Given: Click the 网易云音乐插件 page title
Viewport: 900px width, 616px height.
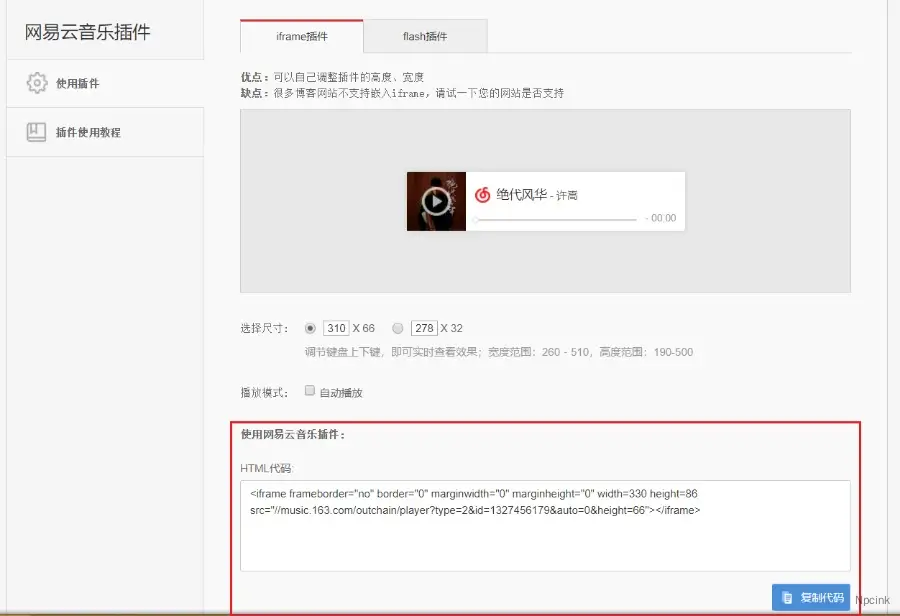Looking at the screenshot, I should (87, 32).
